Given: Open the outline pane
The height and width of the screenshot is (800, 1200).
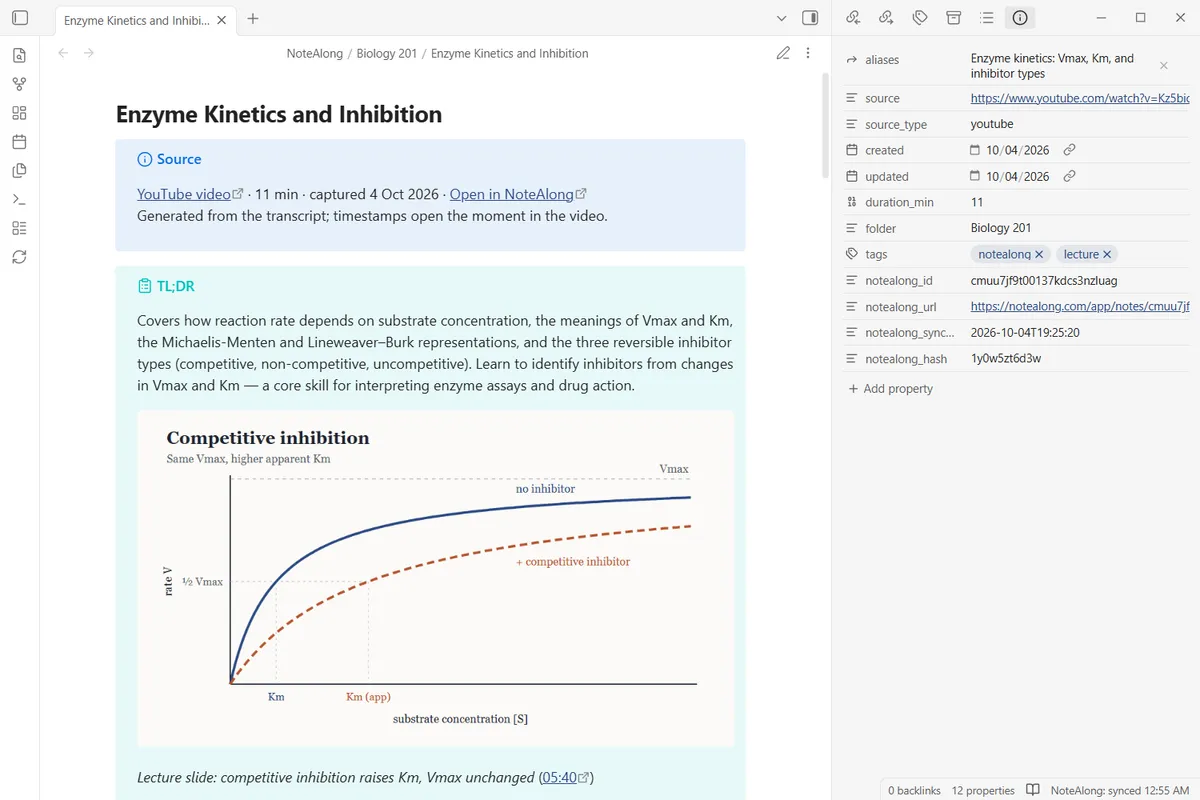Looking at the screenshot, I should [x=987, y=17].
